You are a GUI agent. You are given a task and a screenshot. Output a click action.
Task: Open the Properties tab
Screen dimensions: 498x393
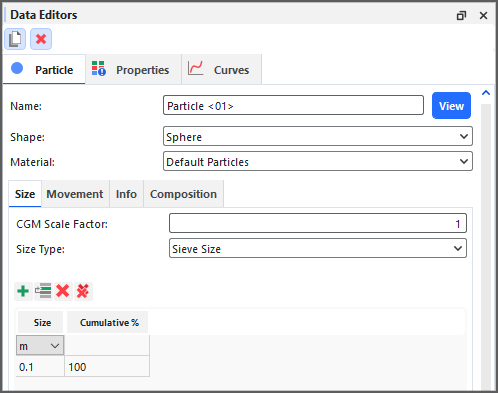[133, 70]
